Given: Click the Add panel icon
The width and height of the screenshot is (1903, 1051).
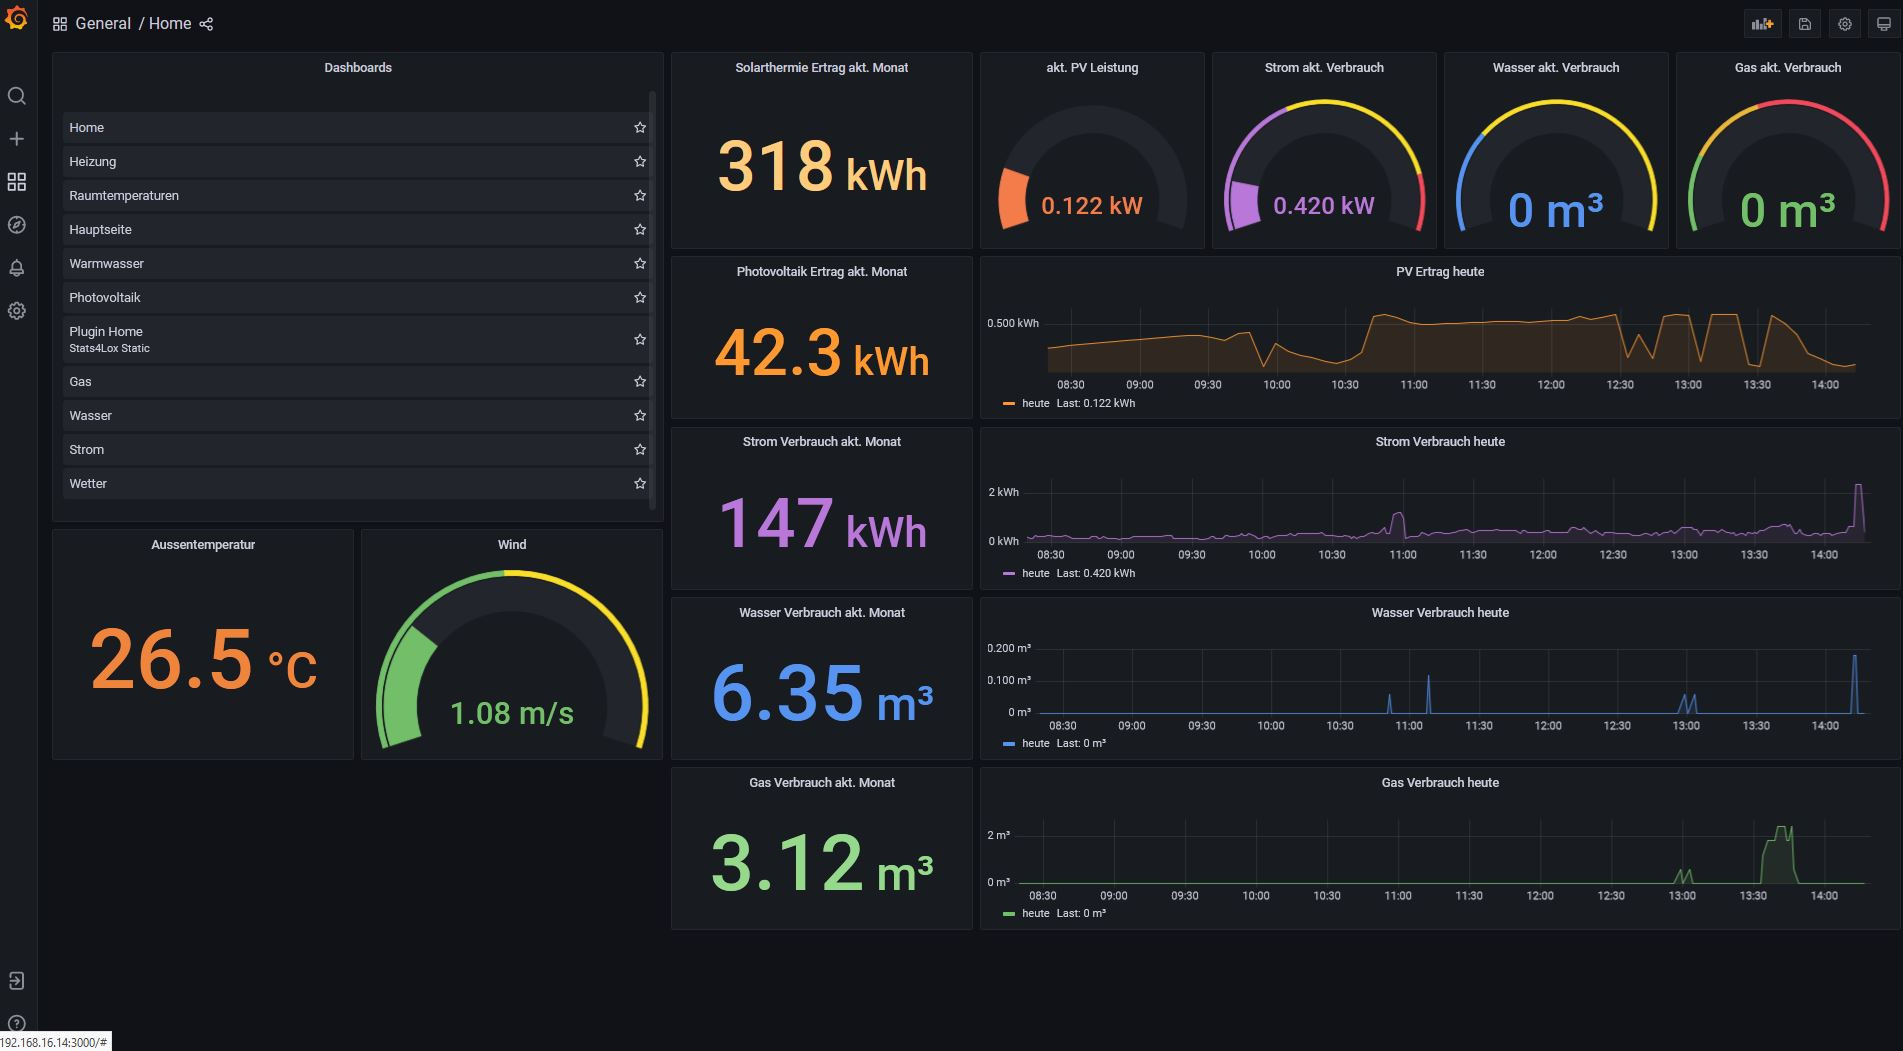Looking at the screenshot, I should pos(1762,24).
